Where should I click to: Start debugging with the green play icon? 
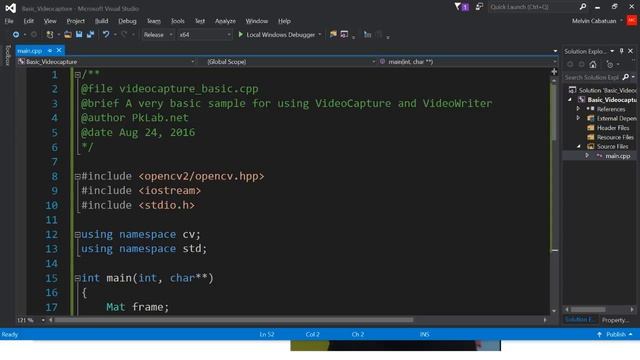(240, 35)
